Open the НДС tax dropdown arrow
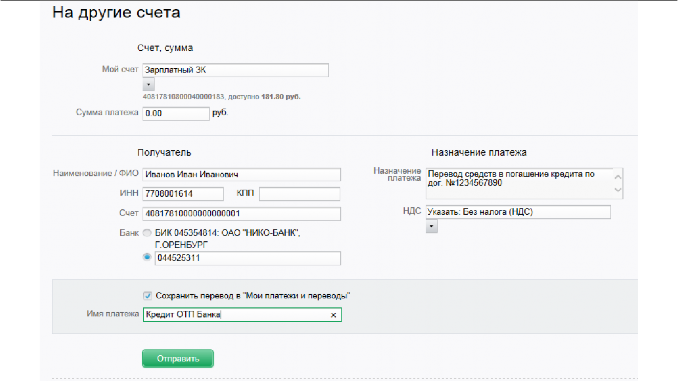Image resolution: width=678 pixels, height=381 pixels. point(432,227)
